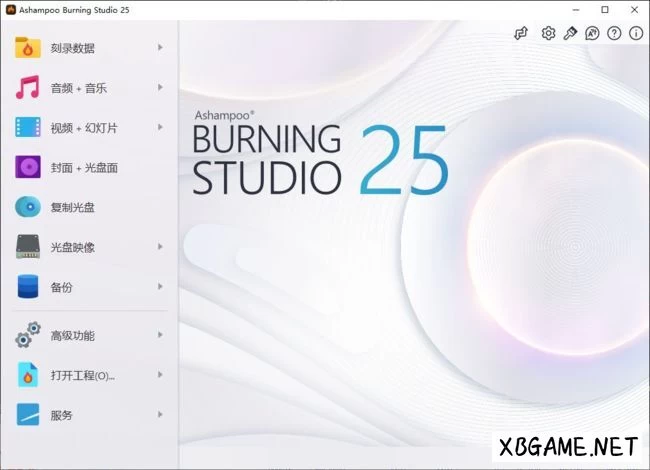
Task: Click the purple disc cover icon
Action: click(28, 167)
